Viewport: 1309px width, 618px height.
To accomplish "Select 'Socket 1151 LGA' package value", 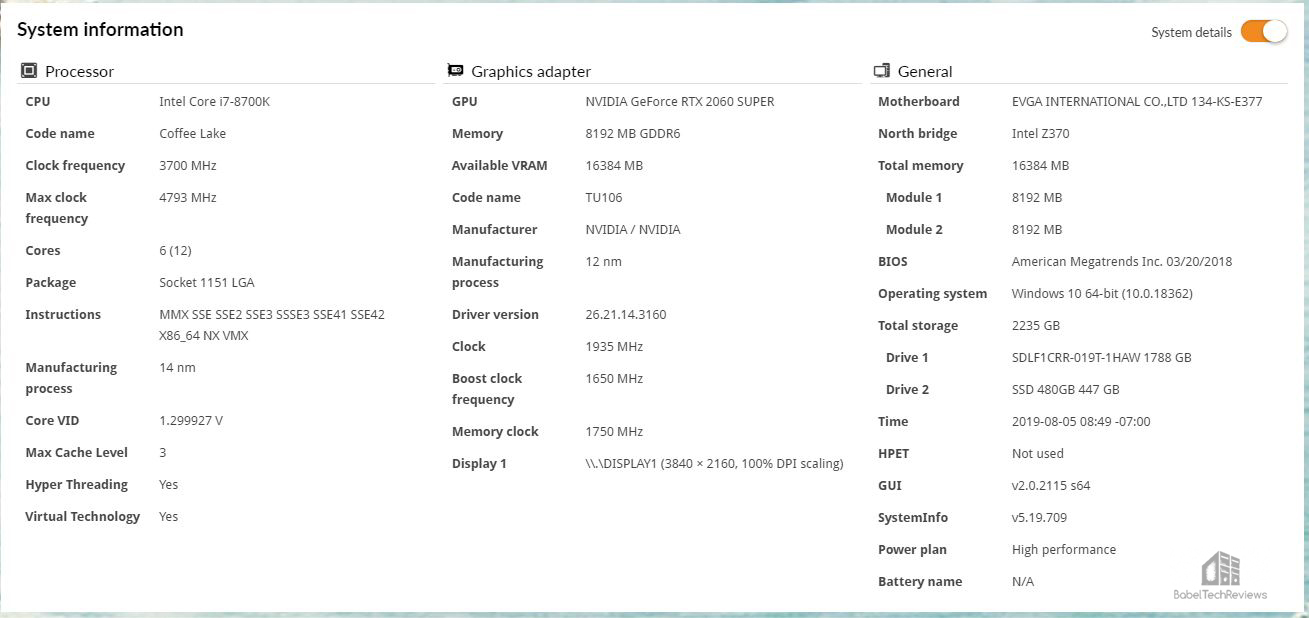I will 206,282.
